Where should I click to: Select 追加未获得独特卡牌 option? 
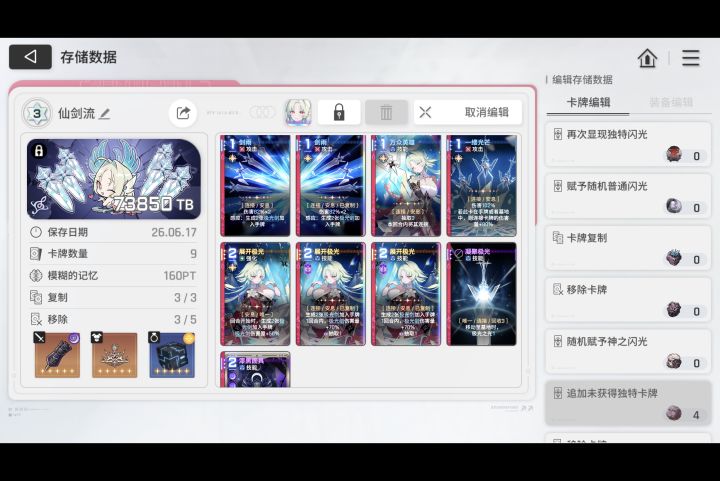628,403
